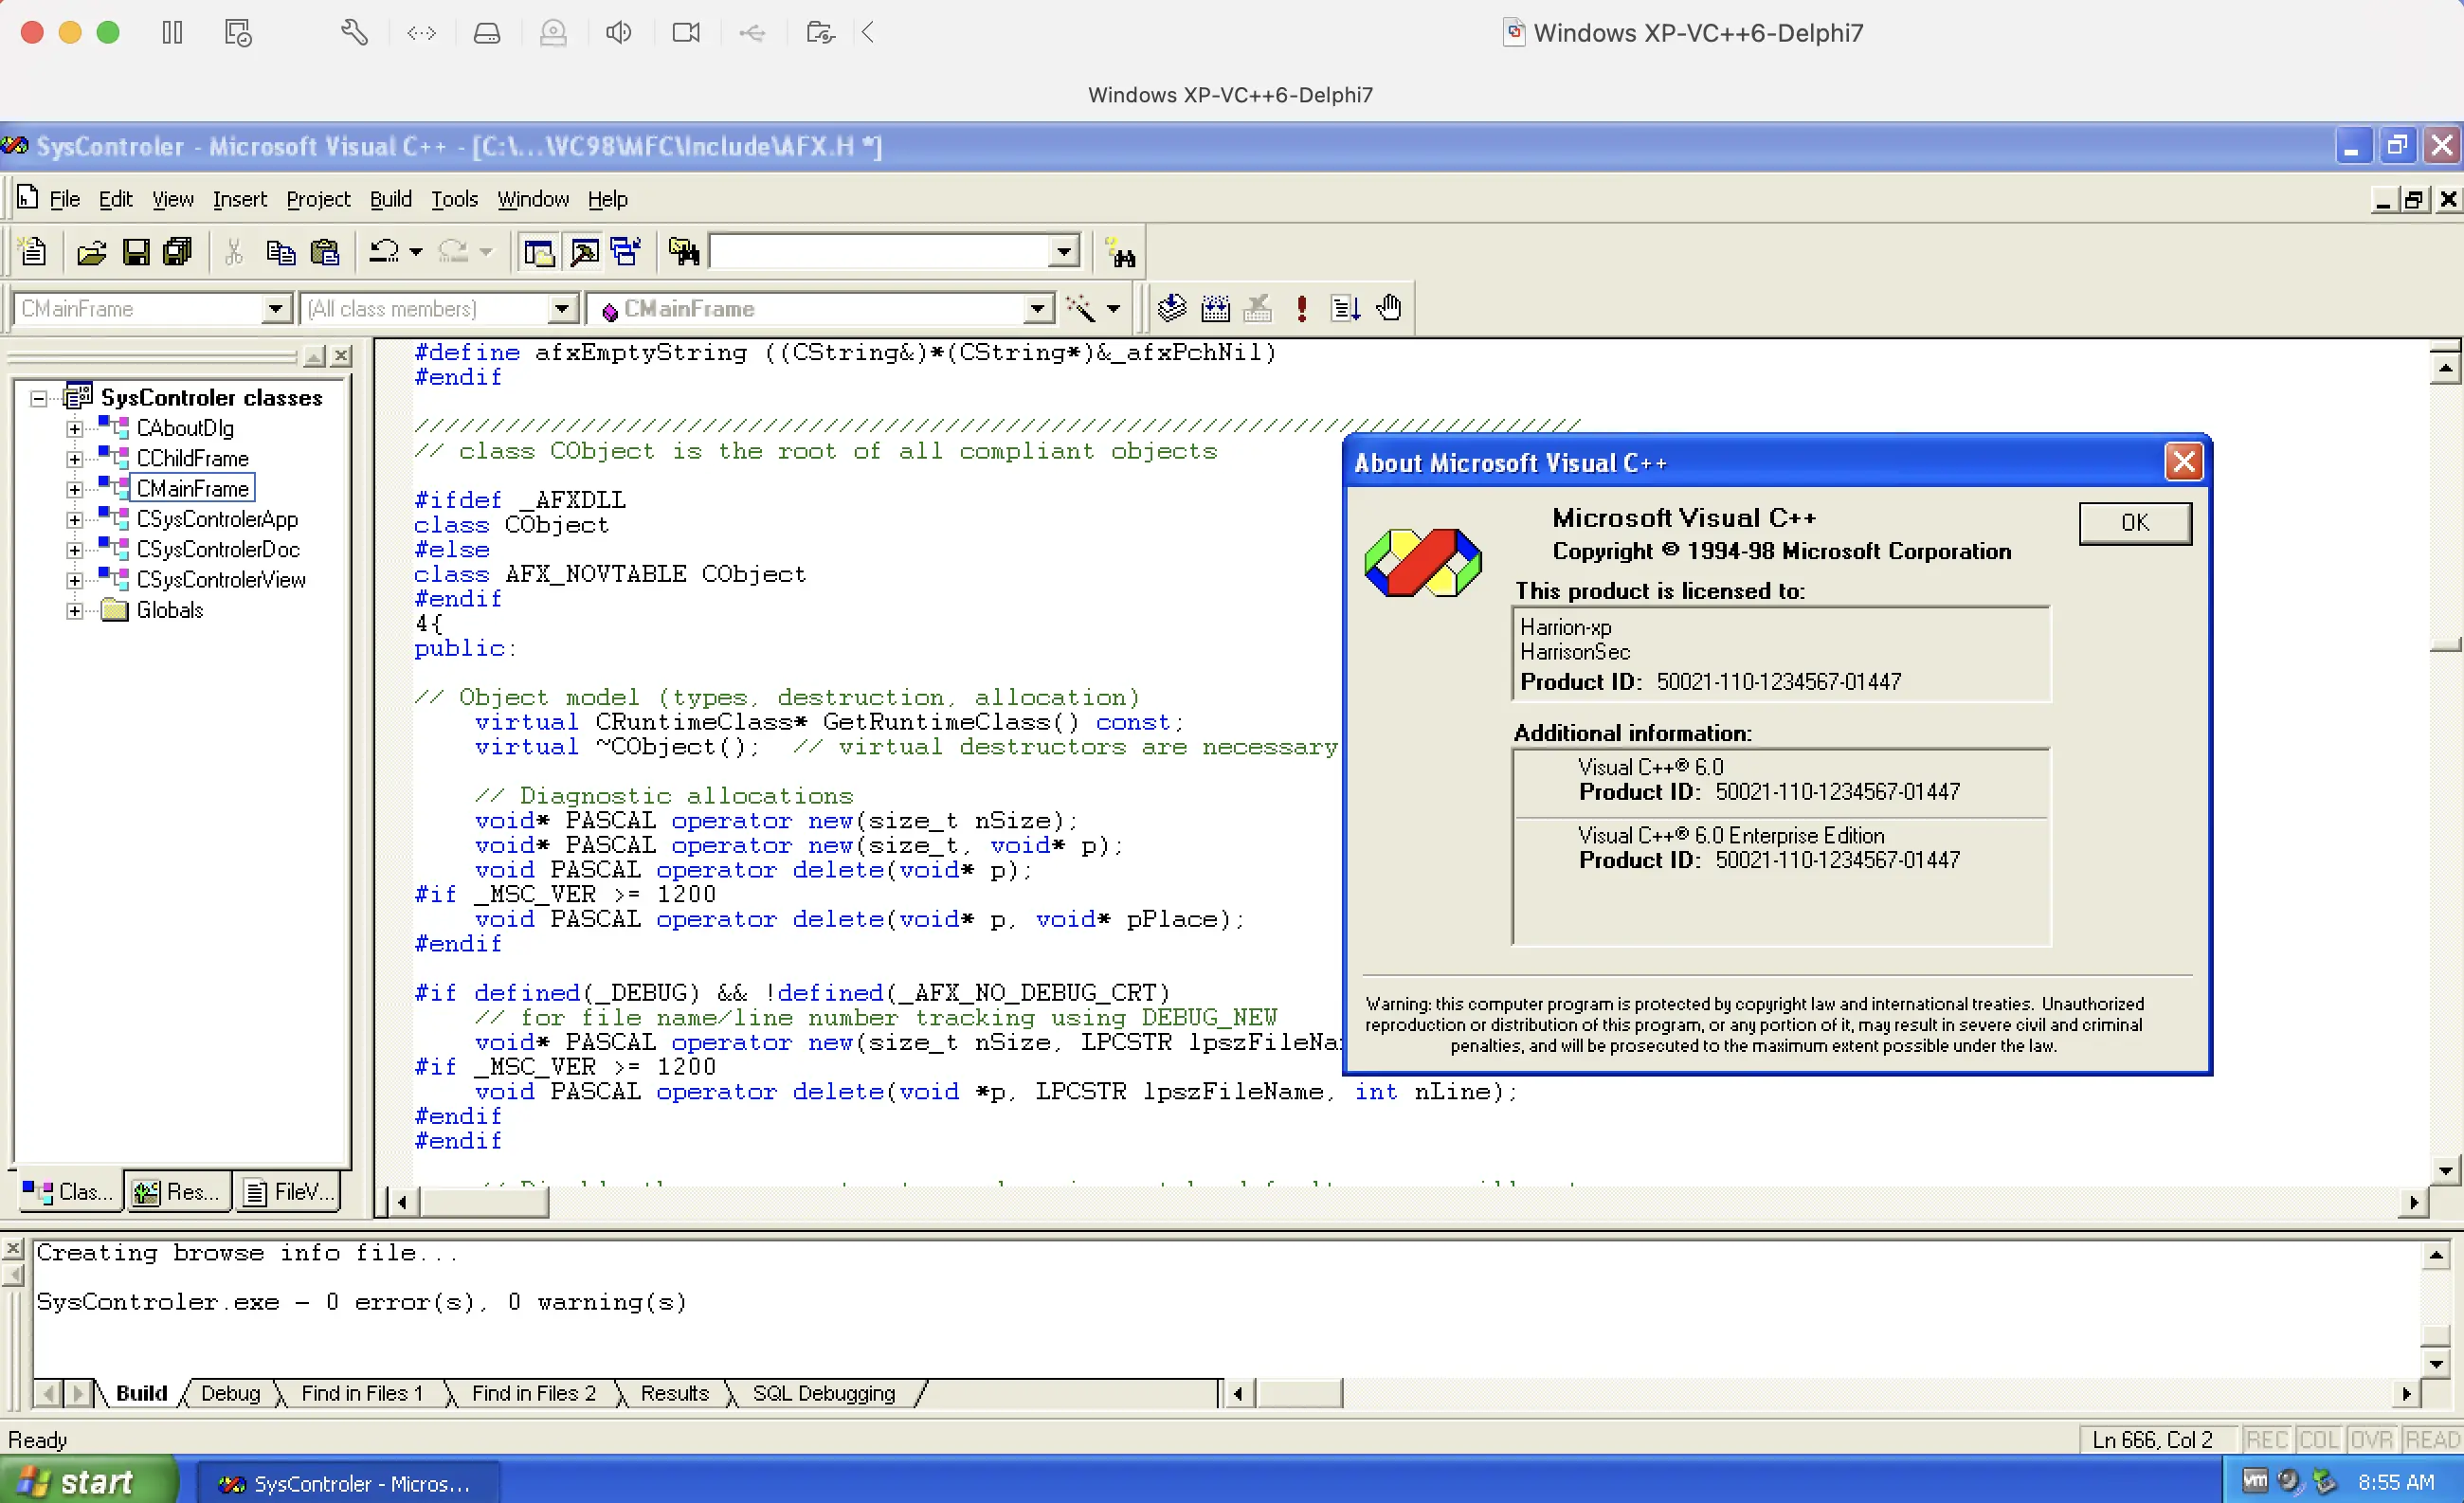
Task: Create a new text file from toolbar
Action: (x=33, y=251)
